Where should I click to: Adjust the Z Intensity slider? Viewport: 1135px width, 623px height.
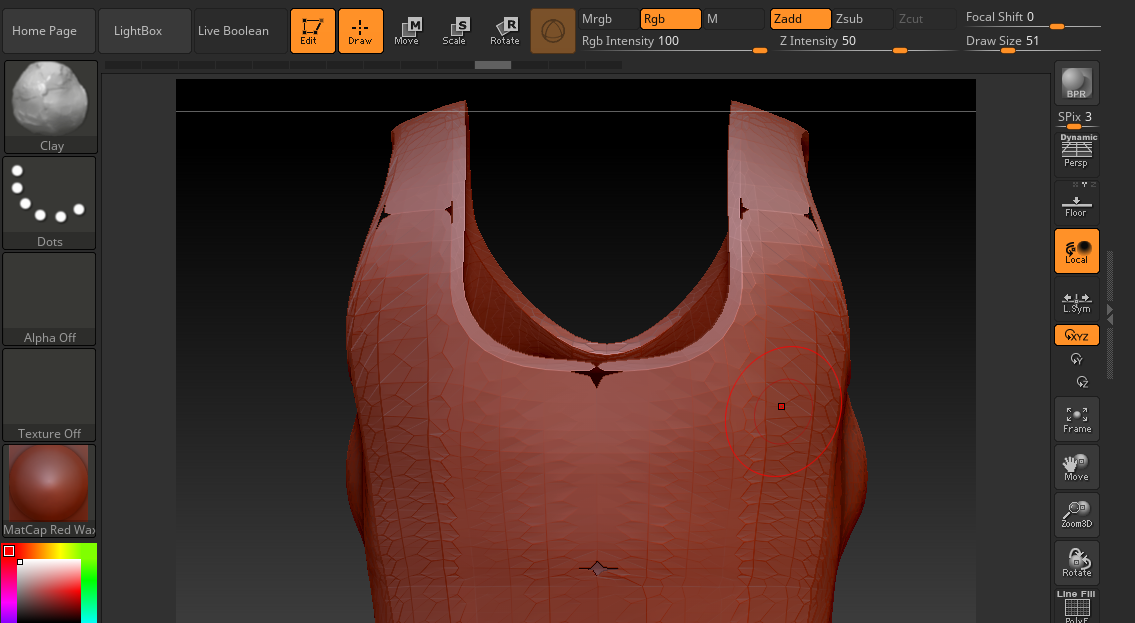867,43
